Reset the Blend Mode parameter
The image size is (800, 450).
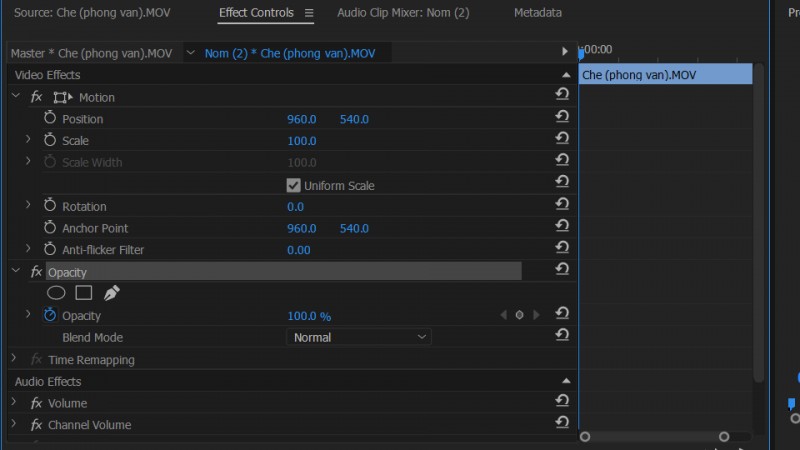[x=562, y=335]
